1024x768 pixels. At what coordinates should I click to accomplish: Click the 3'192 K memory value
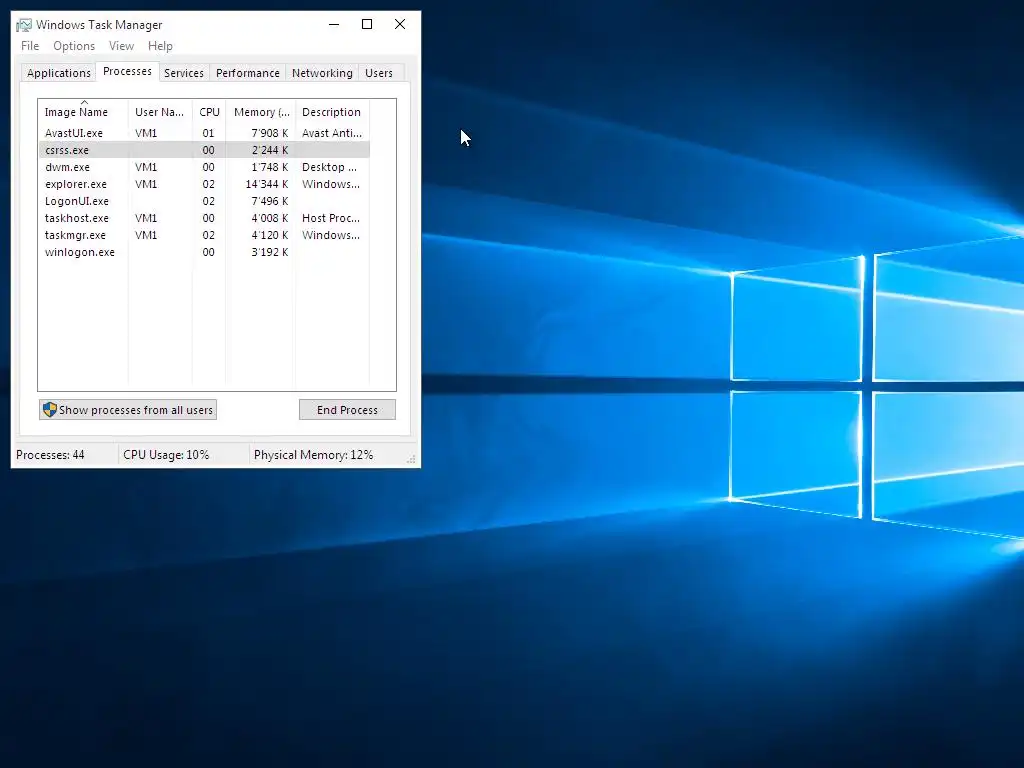[x=270, y=252]
